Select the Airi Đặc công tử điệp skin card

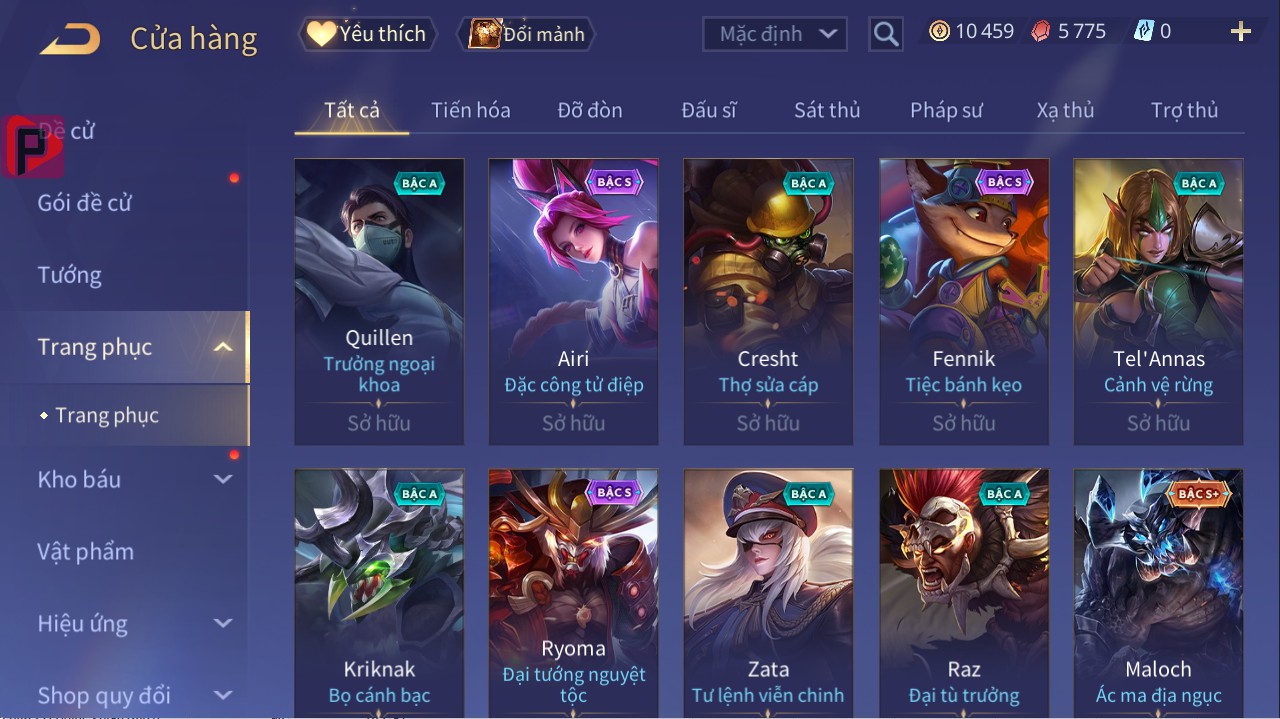coord(573,301)
